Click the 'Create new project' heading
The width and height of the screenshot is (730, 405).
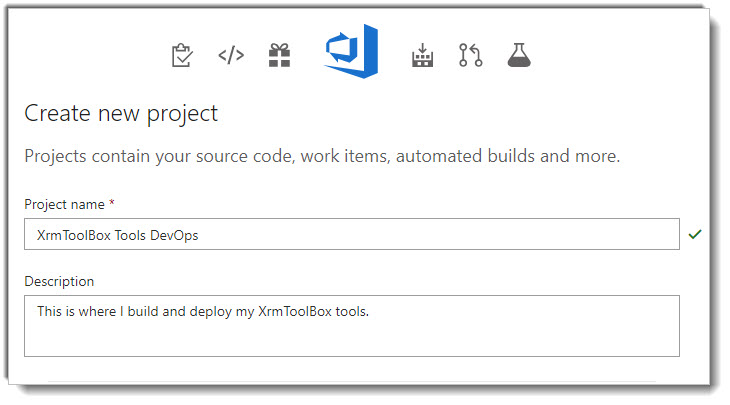point(121,113)
